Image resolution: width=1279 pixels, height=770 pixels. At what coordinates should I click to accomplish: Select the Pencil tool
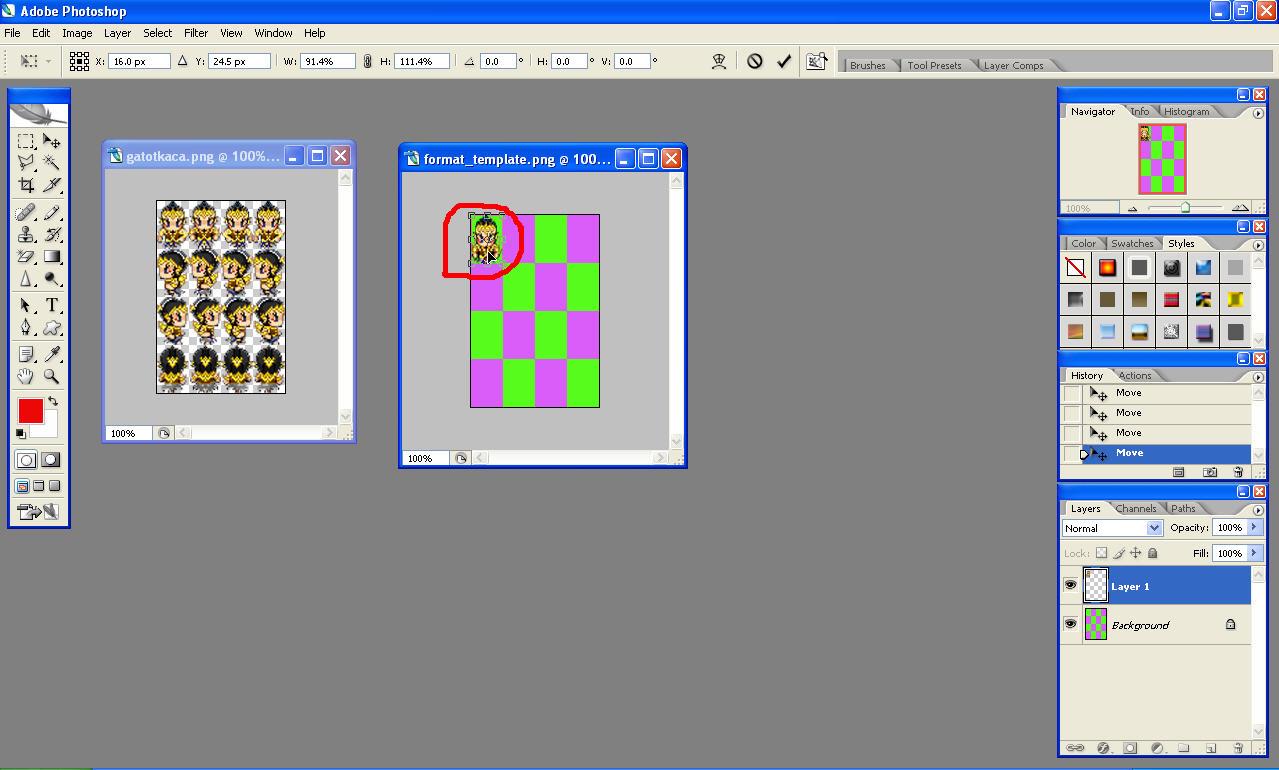(51, 212)
